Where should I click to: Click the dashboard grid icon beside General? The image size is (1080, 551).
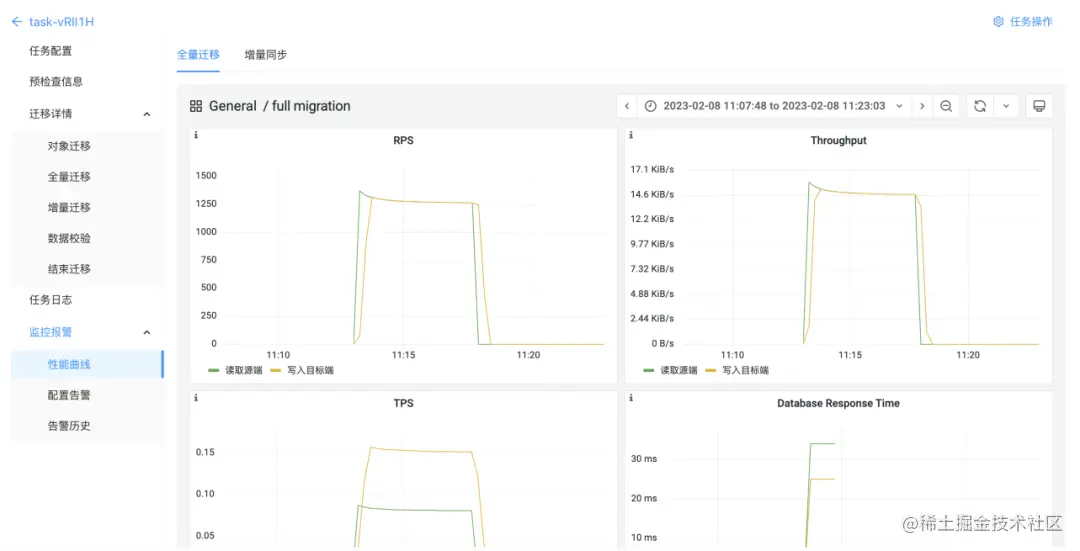pyautogui.click(x=196, y=106)
